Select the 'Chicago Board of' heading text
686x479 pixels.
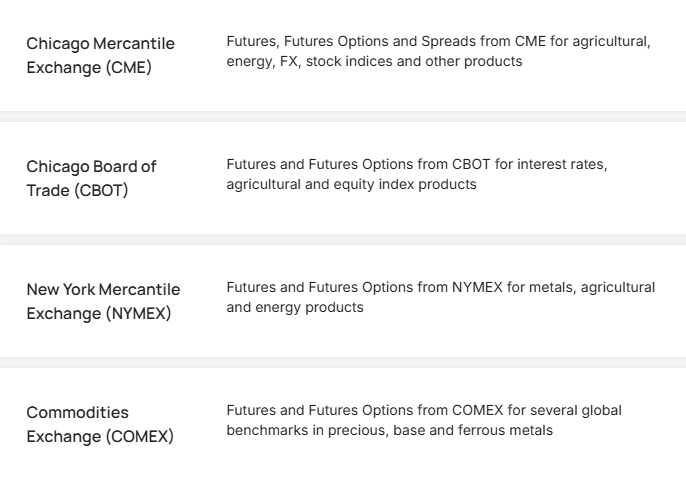tap(91, 166)
